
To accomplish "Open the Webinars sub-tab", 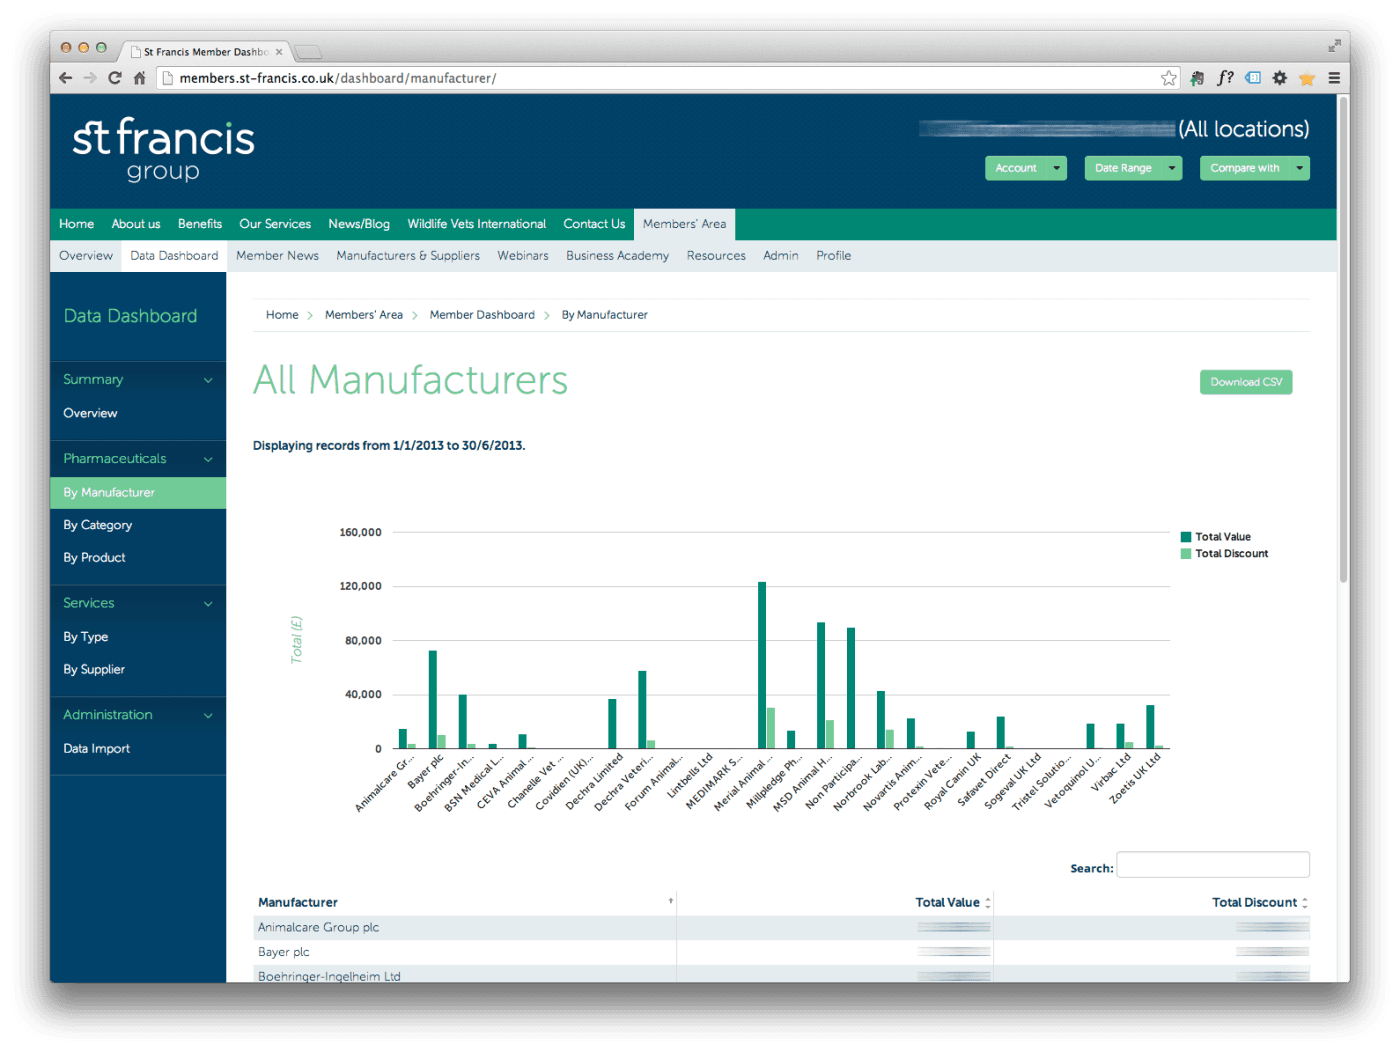I will (523, 256).
